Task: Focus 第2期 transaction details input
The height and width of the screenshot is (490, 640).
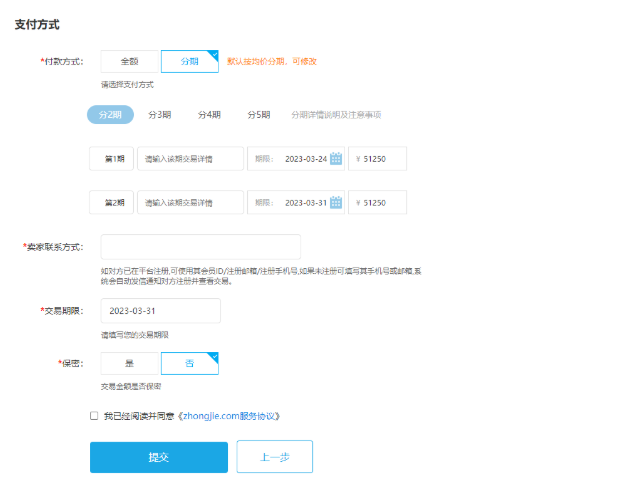Action: click(190, 202)
